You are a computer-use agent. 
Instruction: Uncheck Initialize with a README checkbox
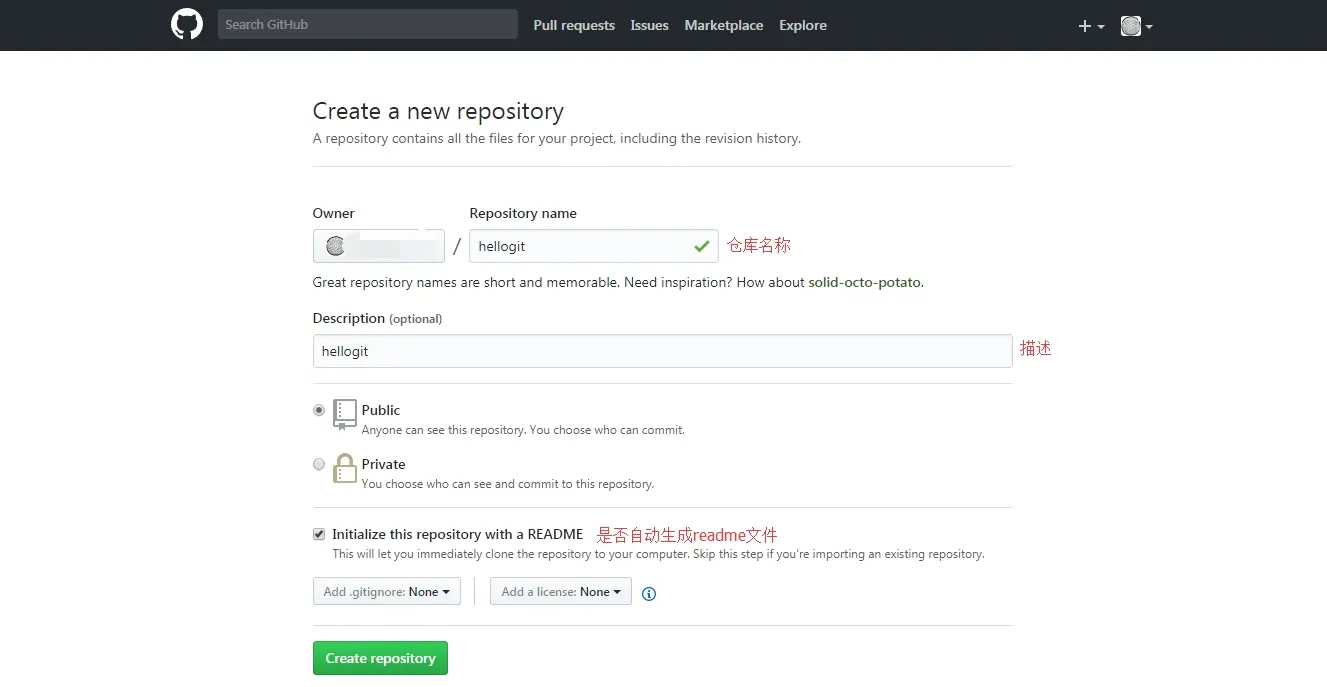pos(319,534)
